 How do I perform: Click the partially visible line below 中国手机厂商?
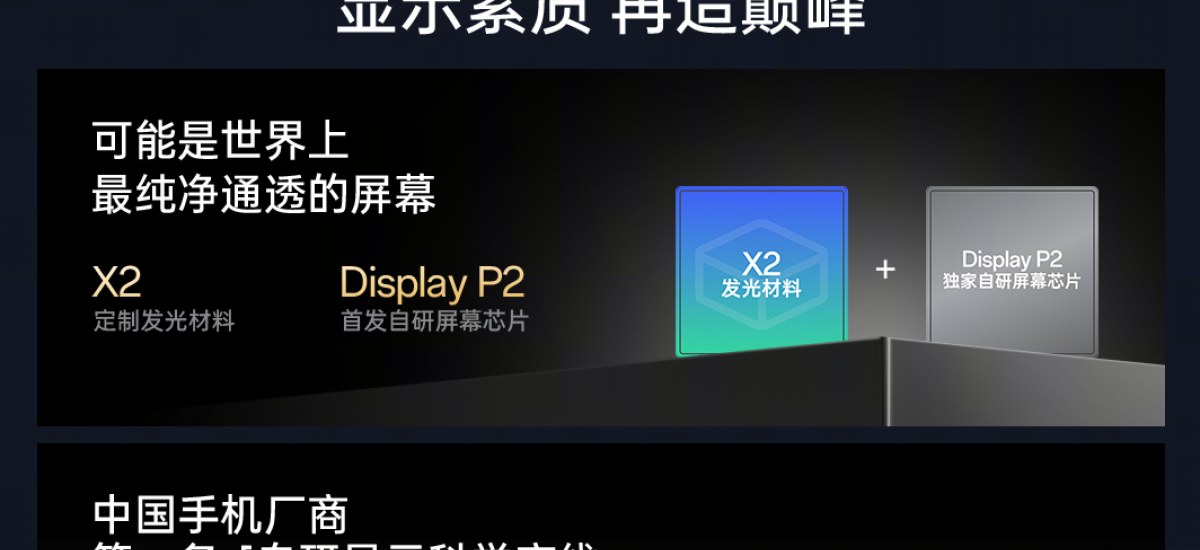point(345,545)
